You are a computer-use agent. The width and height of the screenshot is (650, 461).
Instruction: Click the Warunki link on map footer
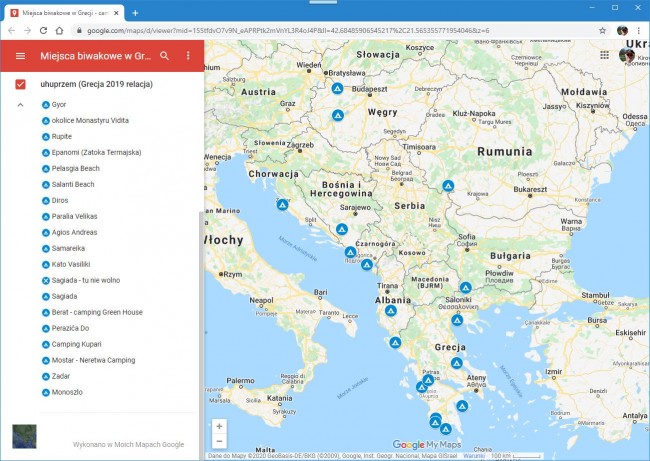[471, 456]
